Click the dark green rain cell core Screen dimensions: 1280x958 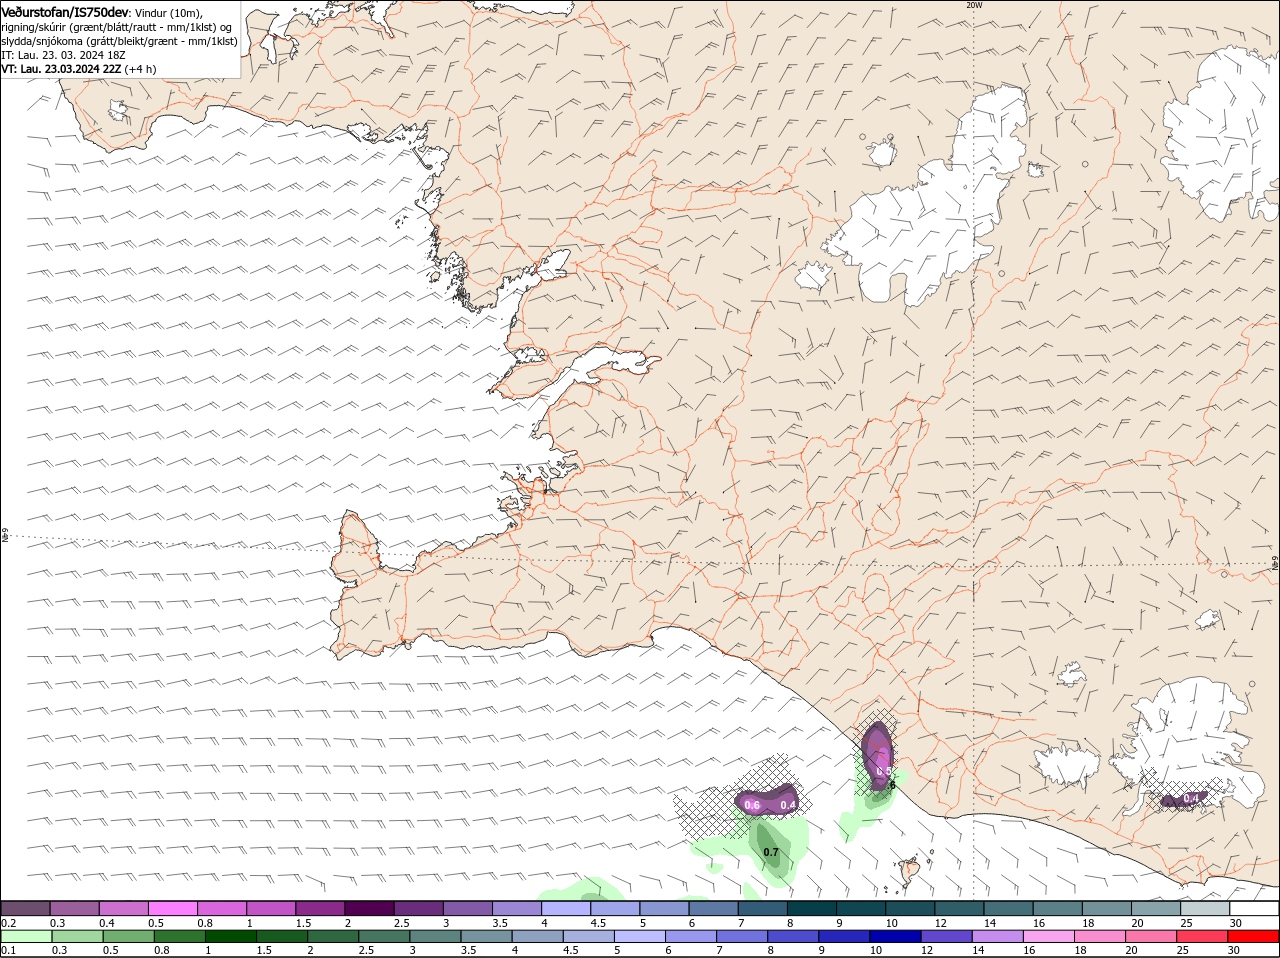coord(771,845)
